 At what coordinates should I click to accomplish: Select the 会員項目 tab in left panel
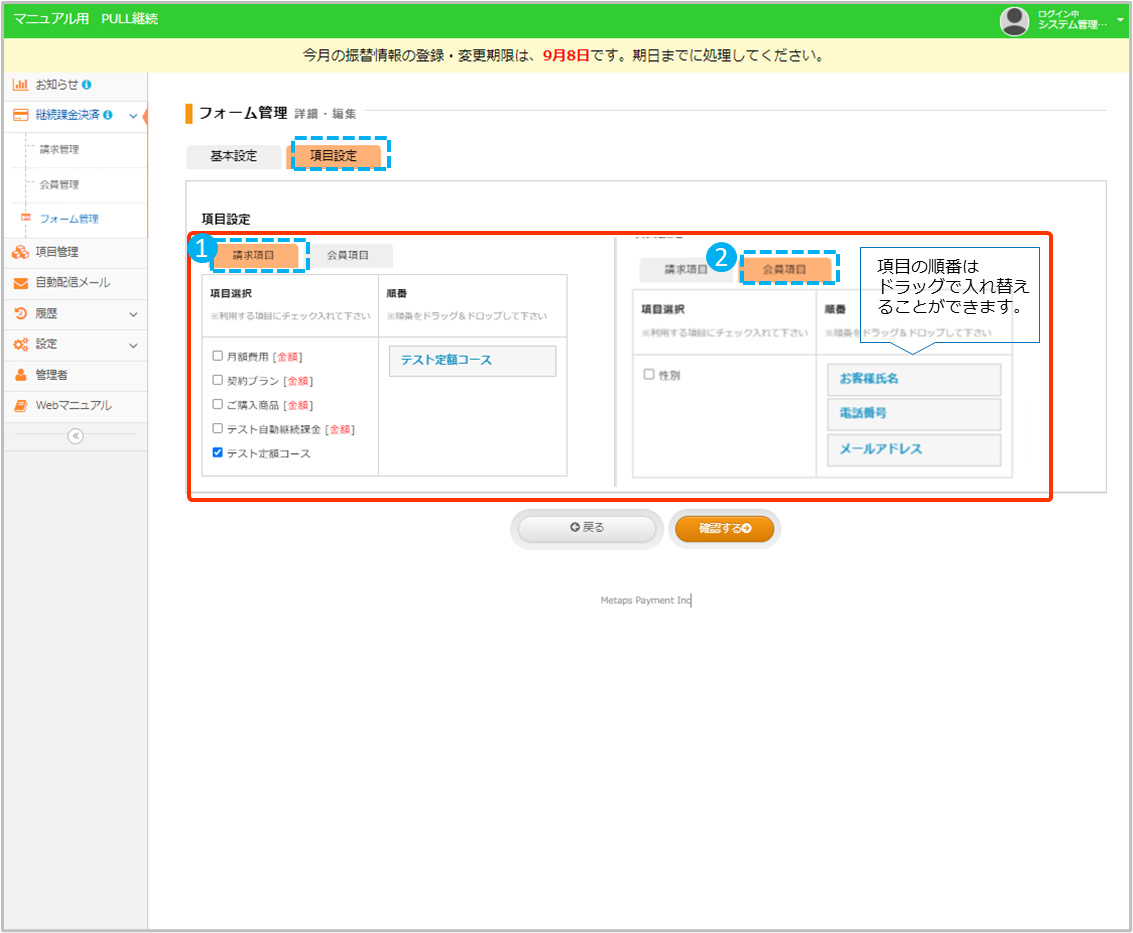point(348,256)
